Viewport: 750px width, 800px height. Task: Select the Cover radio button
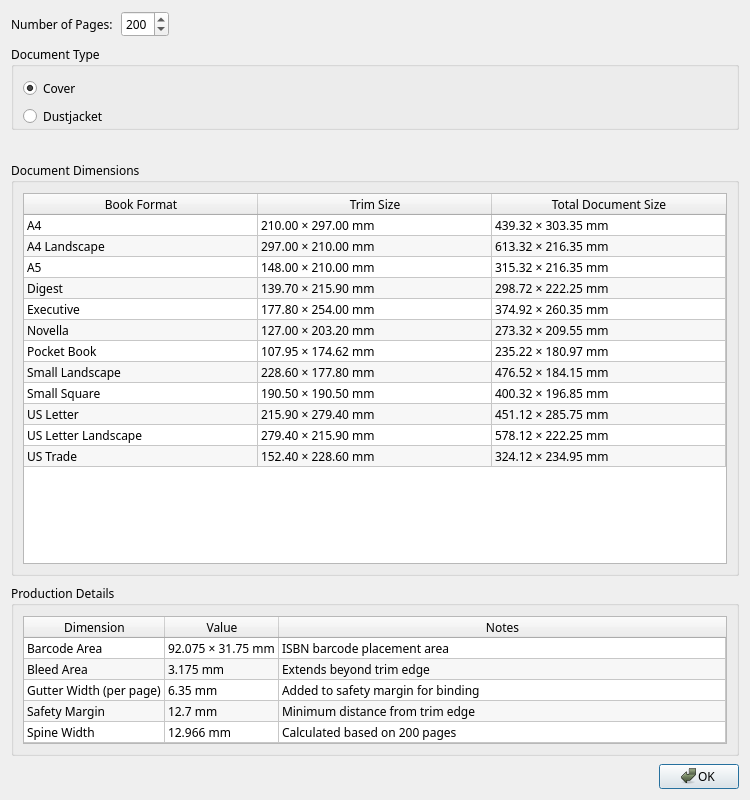[x=31, y=89]
